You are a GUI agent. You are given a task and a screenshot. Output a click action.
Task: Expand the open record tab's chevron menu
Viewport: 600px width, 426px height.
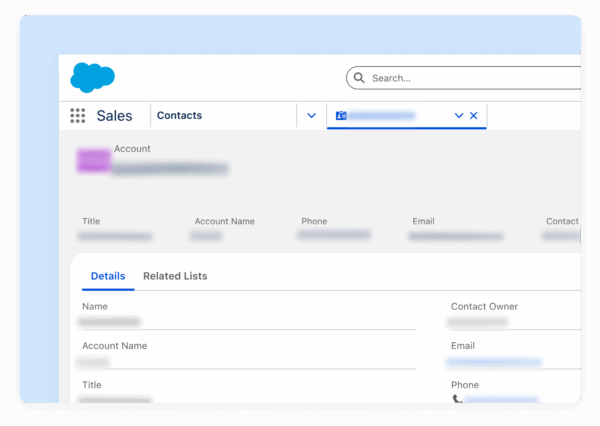(459, 115)
